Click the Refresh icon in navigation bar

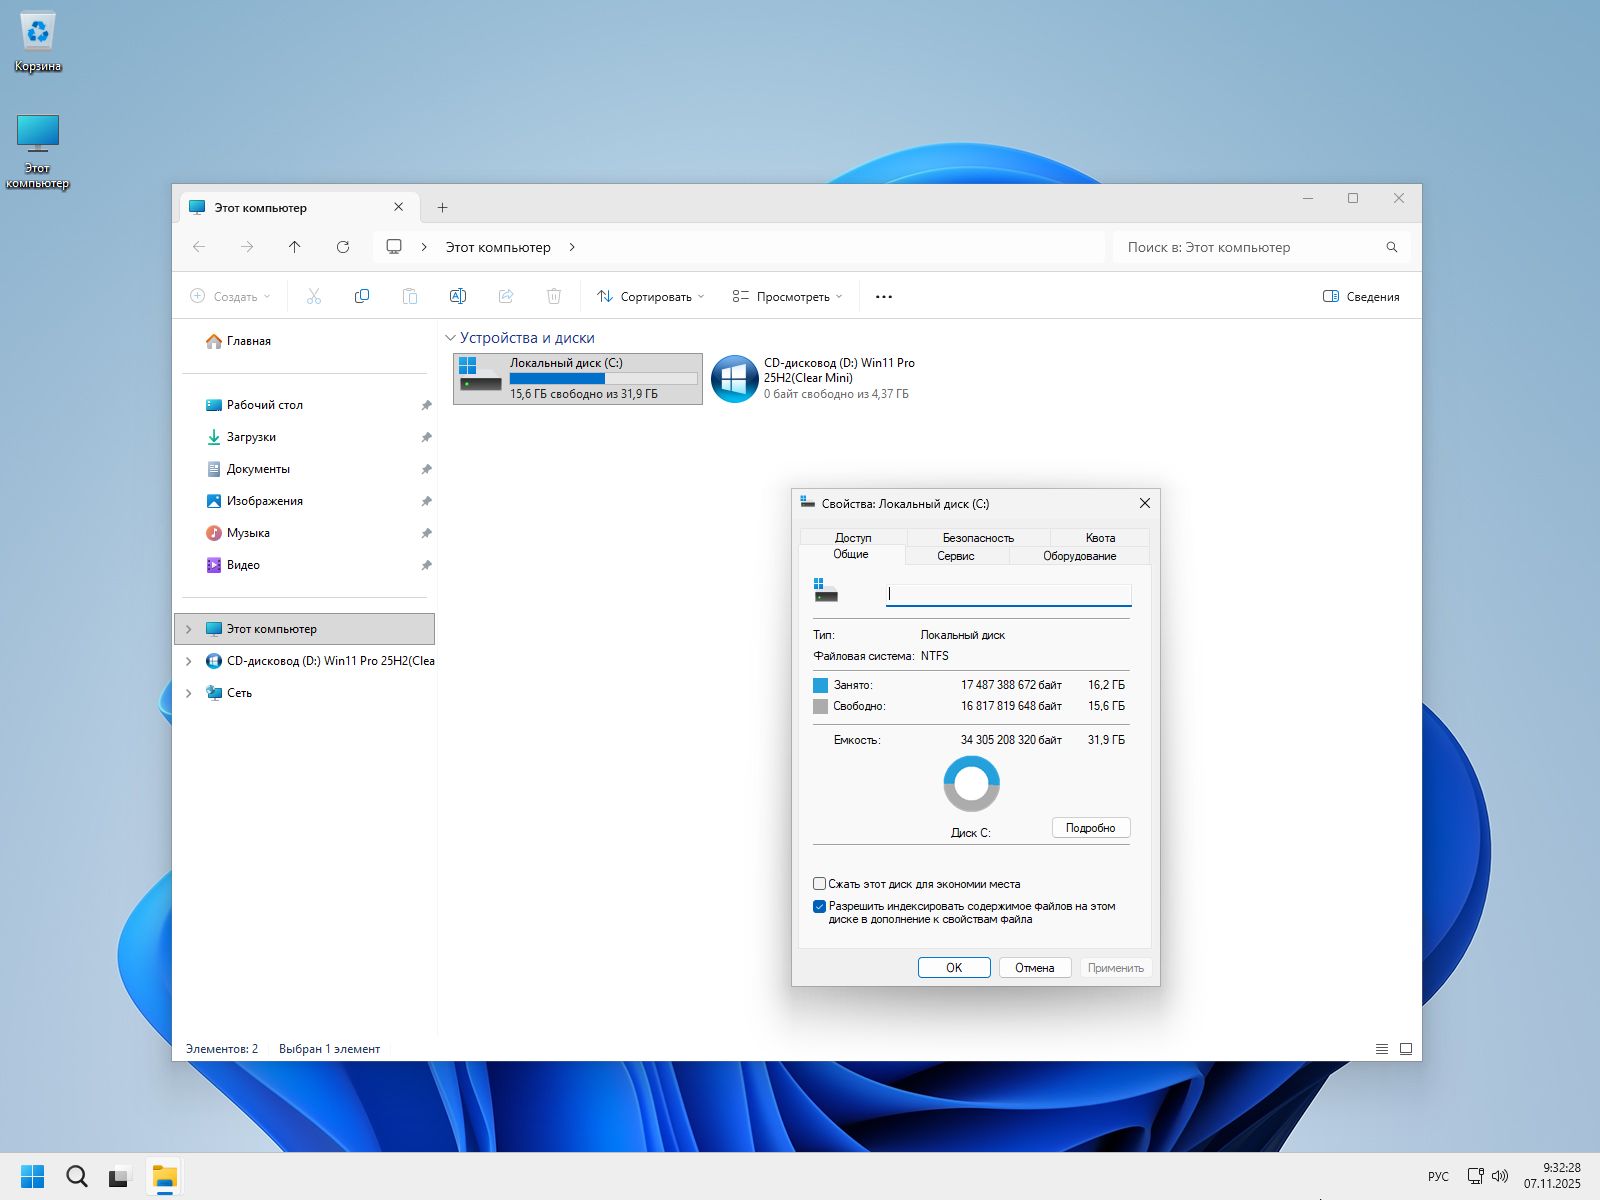click(x=343, y=247)
